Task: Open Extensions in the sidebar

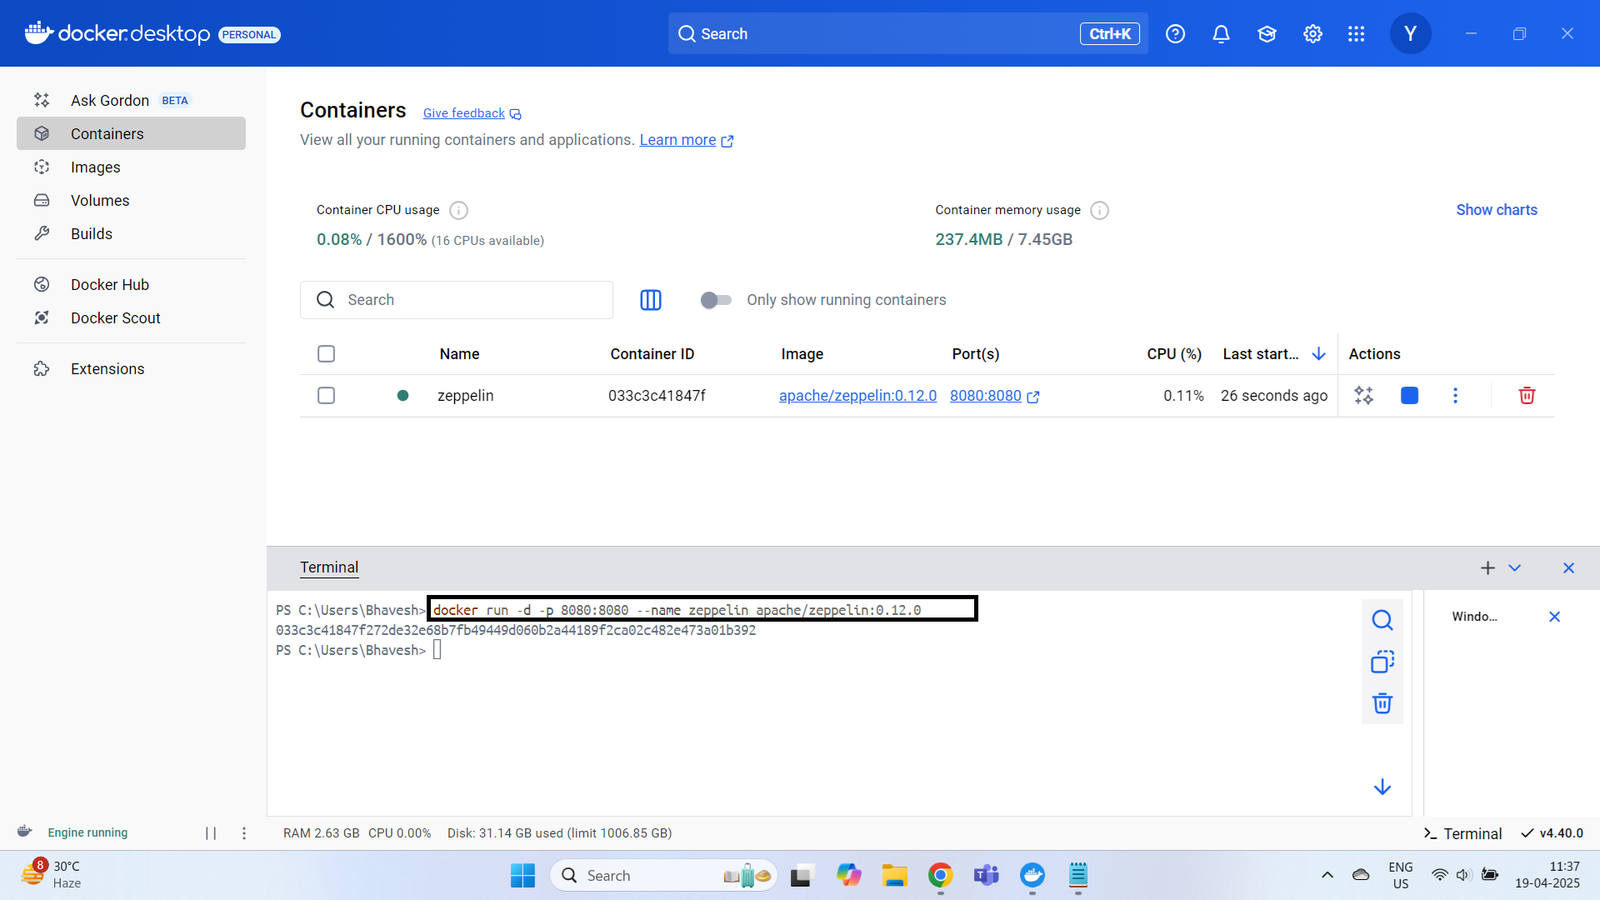Action: point(131,369)
